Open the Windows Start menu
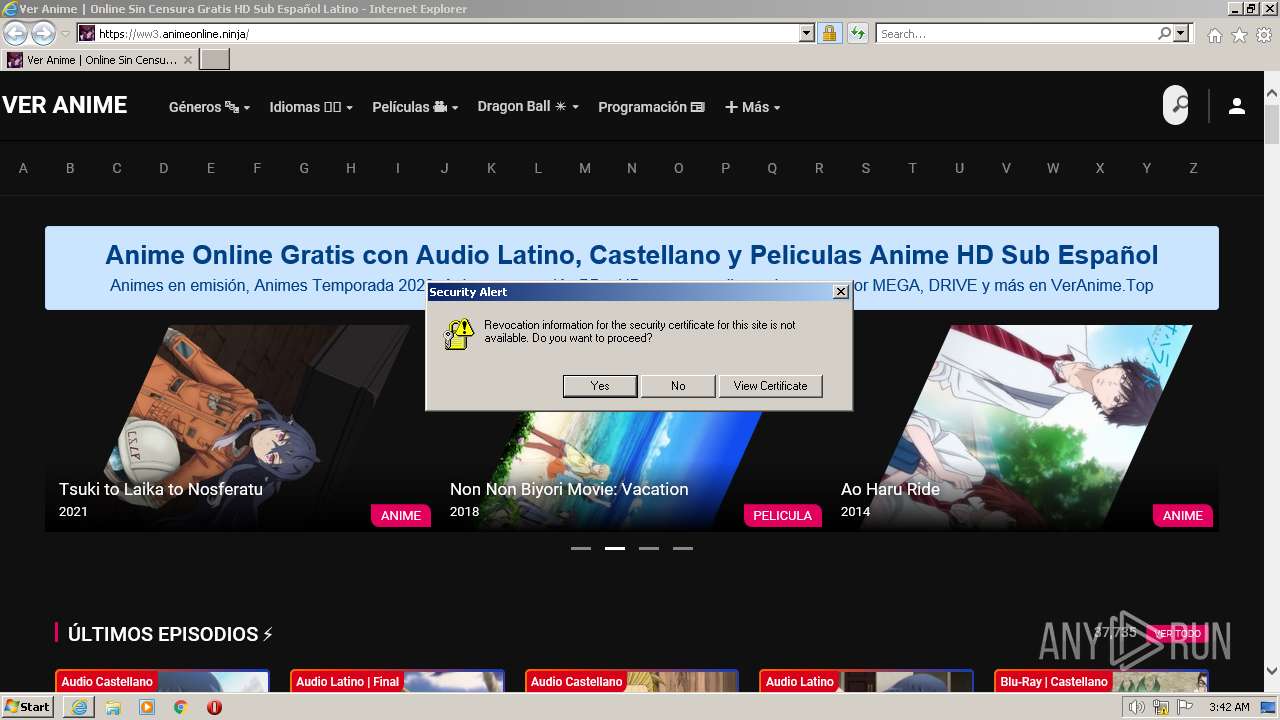Screen dimensions: 1280x720 pyautogui.click(x=28, y=707)
